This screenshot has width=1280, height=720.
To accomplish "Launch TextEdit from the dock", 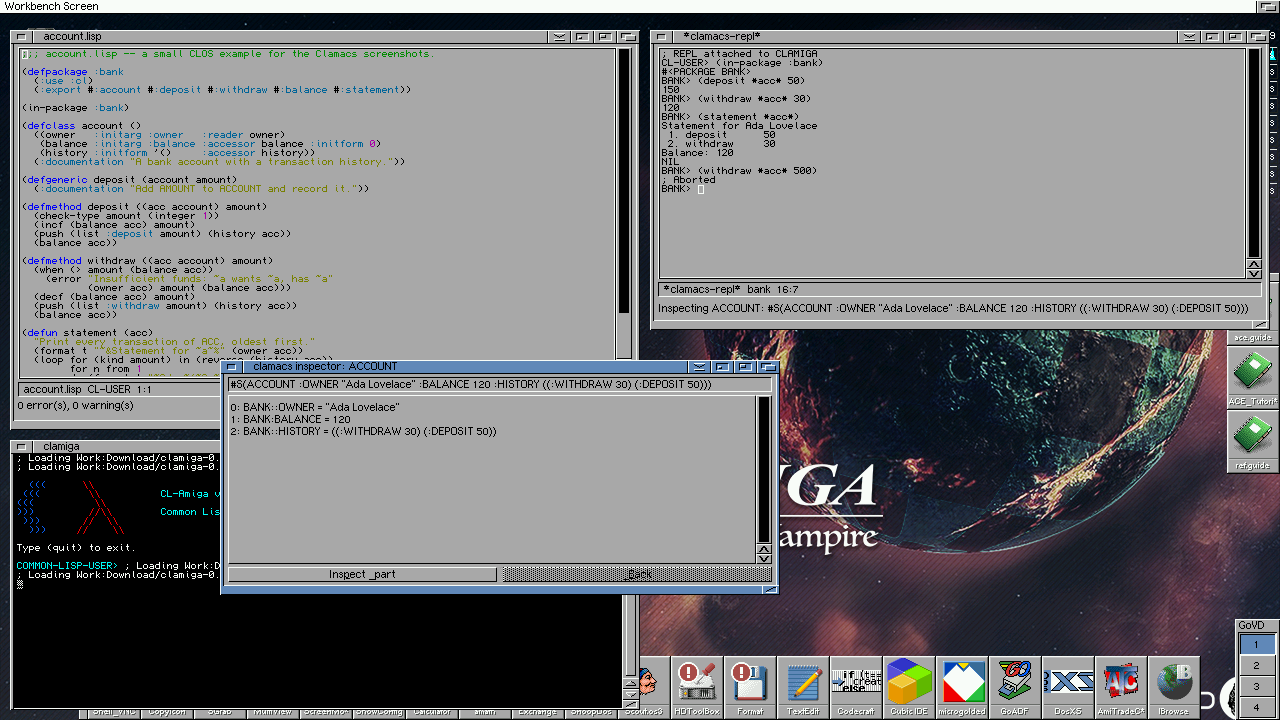I will (803, 686).
